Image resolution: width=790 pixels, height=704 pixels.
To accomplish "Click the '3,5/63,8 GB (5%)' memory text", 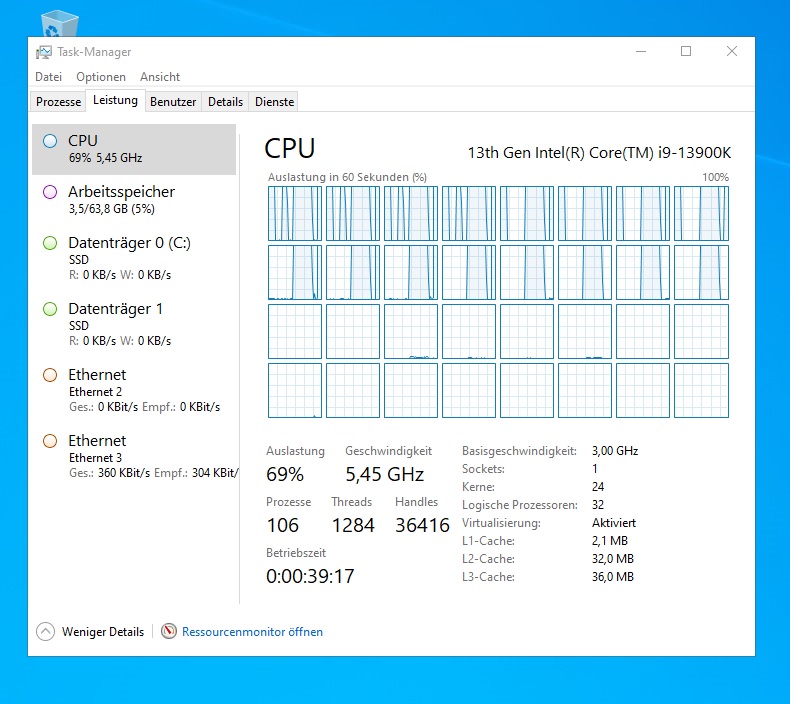I will pyautogui.click(x=112, y=209).
